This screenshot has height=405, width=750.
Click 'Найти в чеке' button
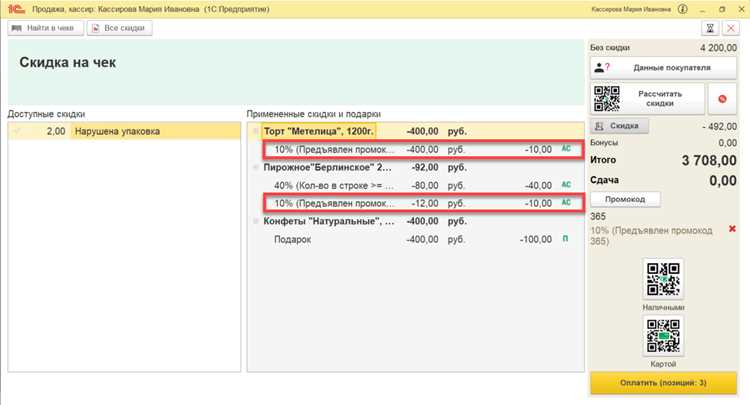click(45, 28)
